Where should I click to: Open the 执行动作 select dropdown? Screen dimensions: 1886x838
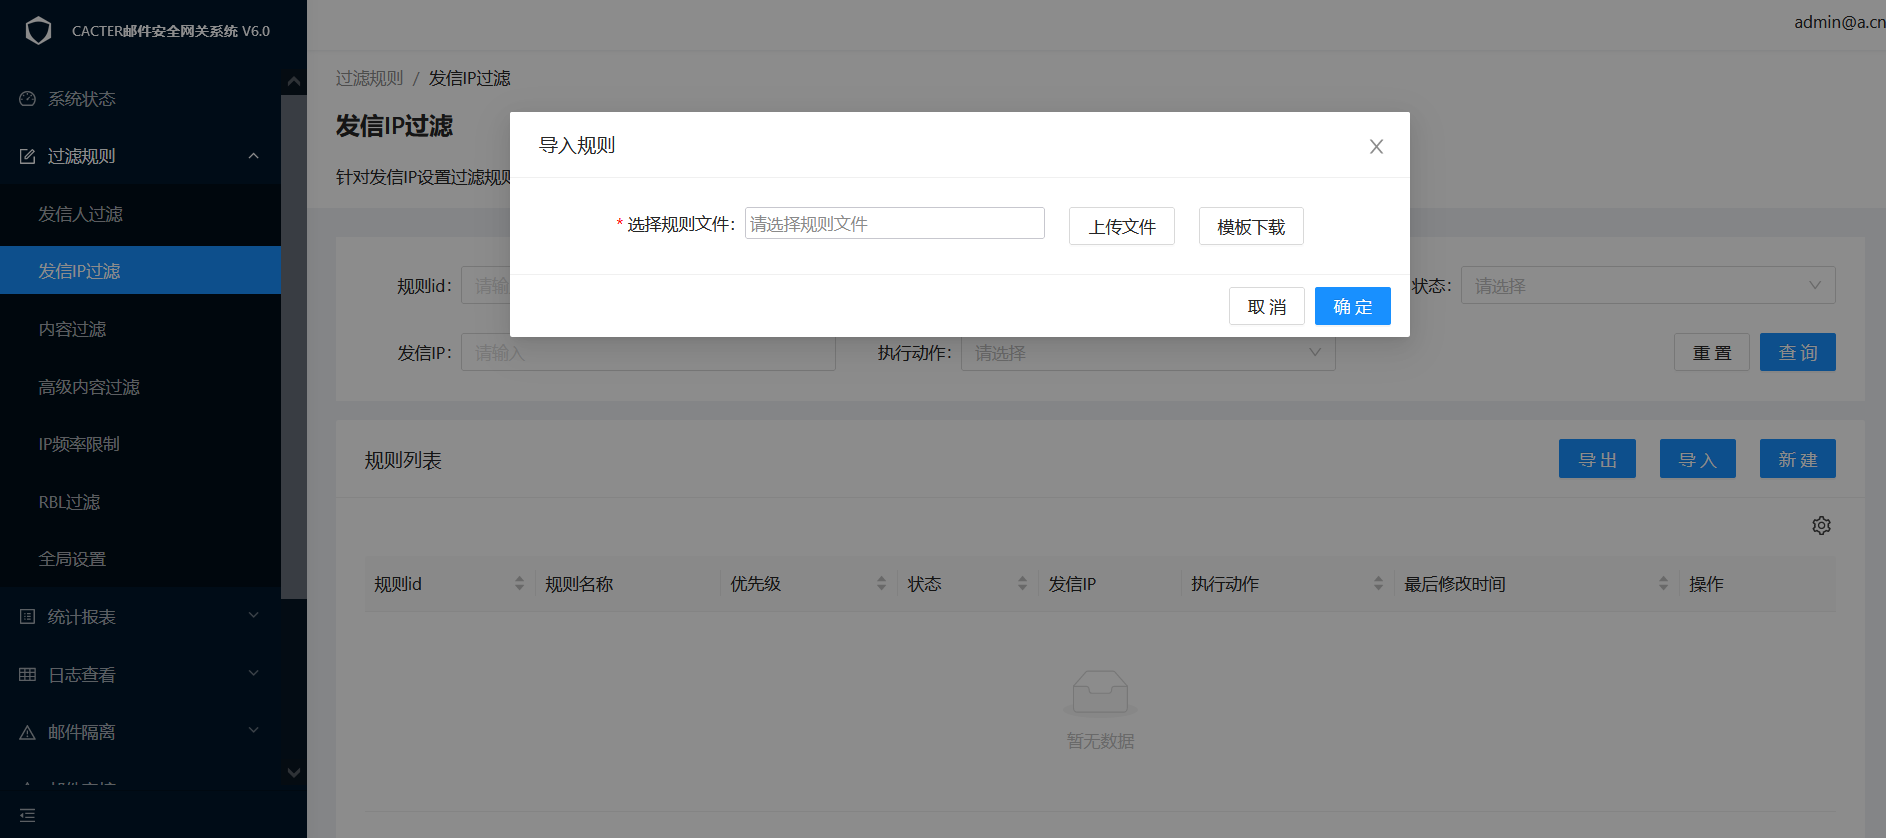tap(1147, 353)
